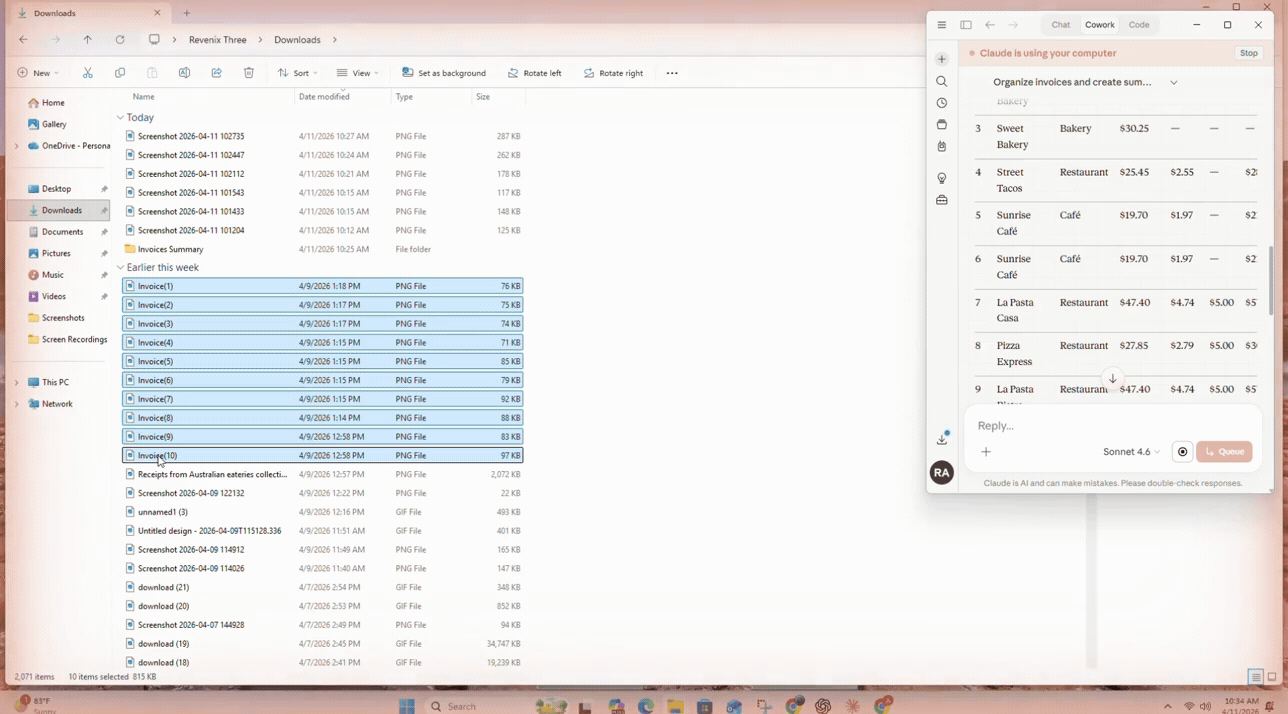Image resolution: width=1288 pixels, height=714 pixels.
Task: Click Rotate left button
Action: [x=535, y=73]
